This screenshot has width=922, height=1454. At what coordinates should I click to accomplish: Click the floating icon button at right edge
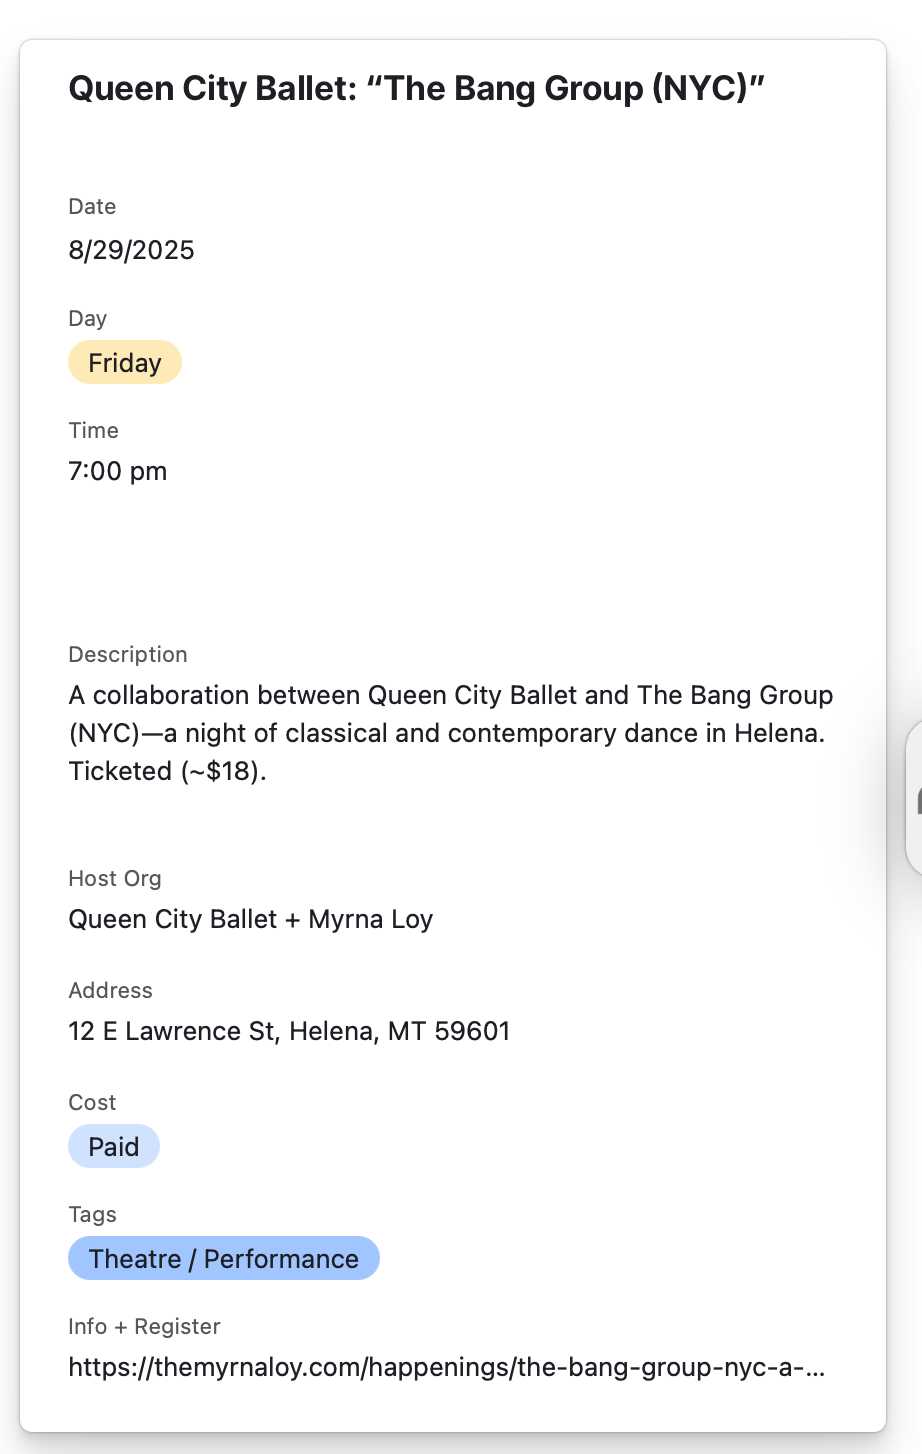tap(914, 798)
